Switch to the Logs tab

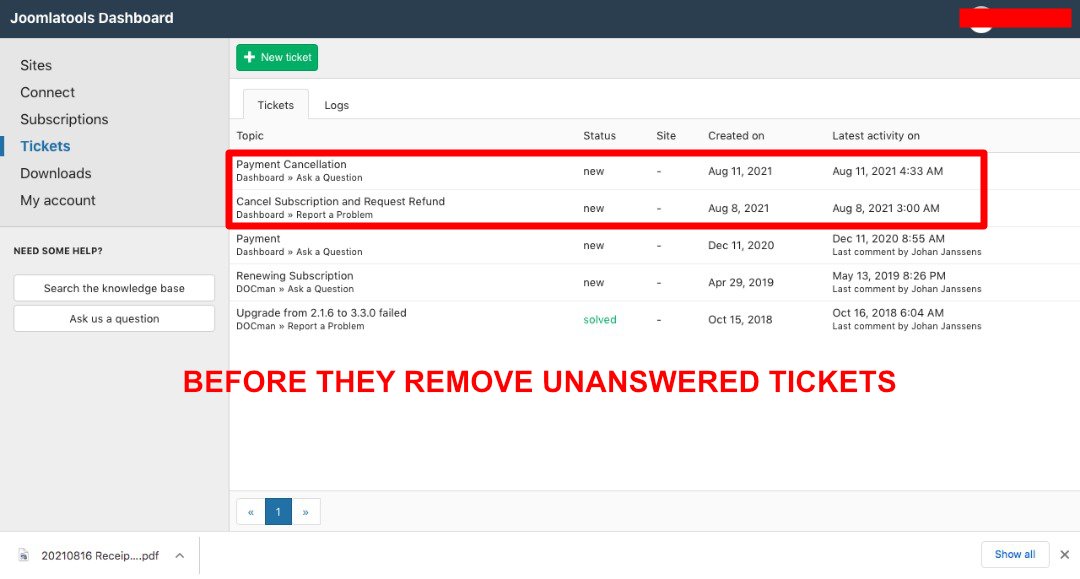tap(337, 105)
